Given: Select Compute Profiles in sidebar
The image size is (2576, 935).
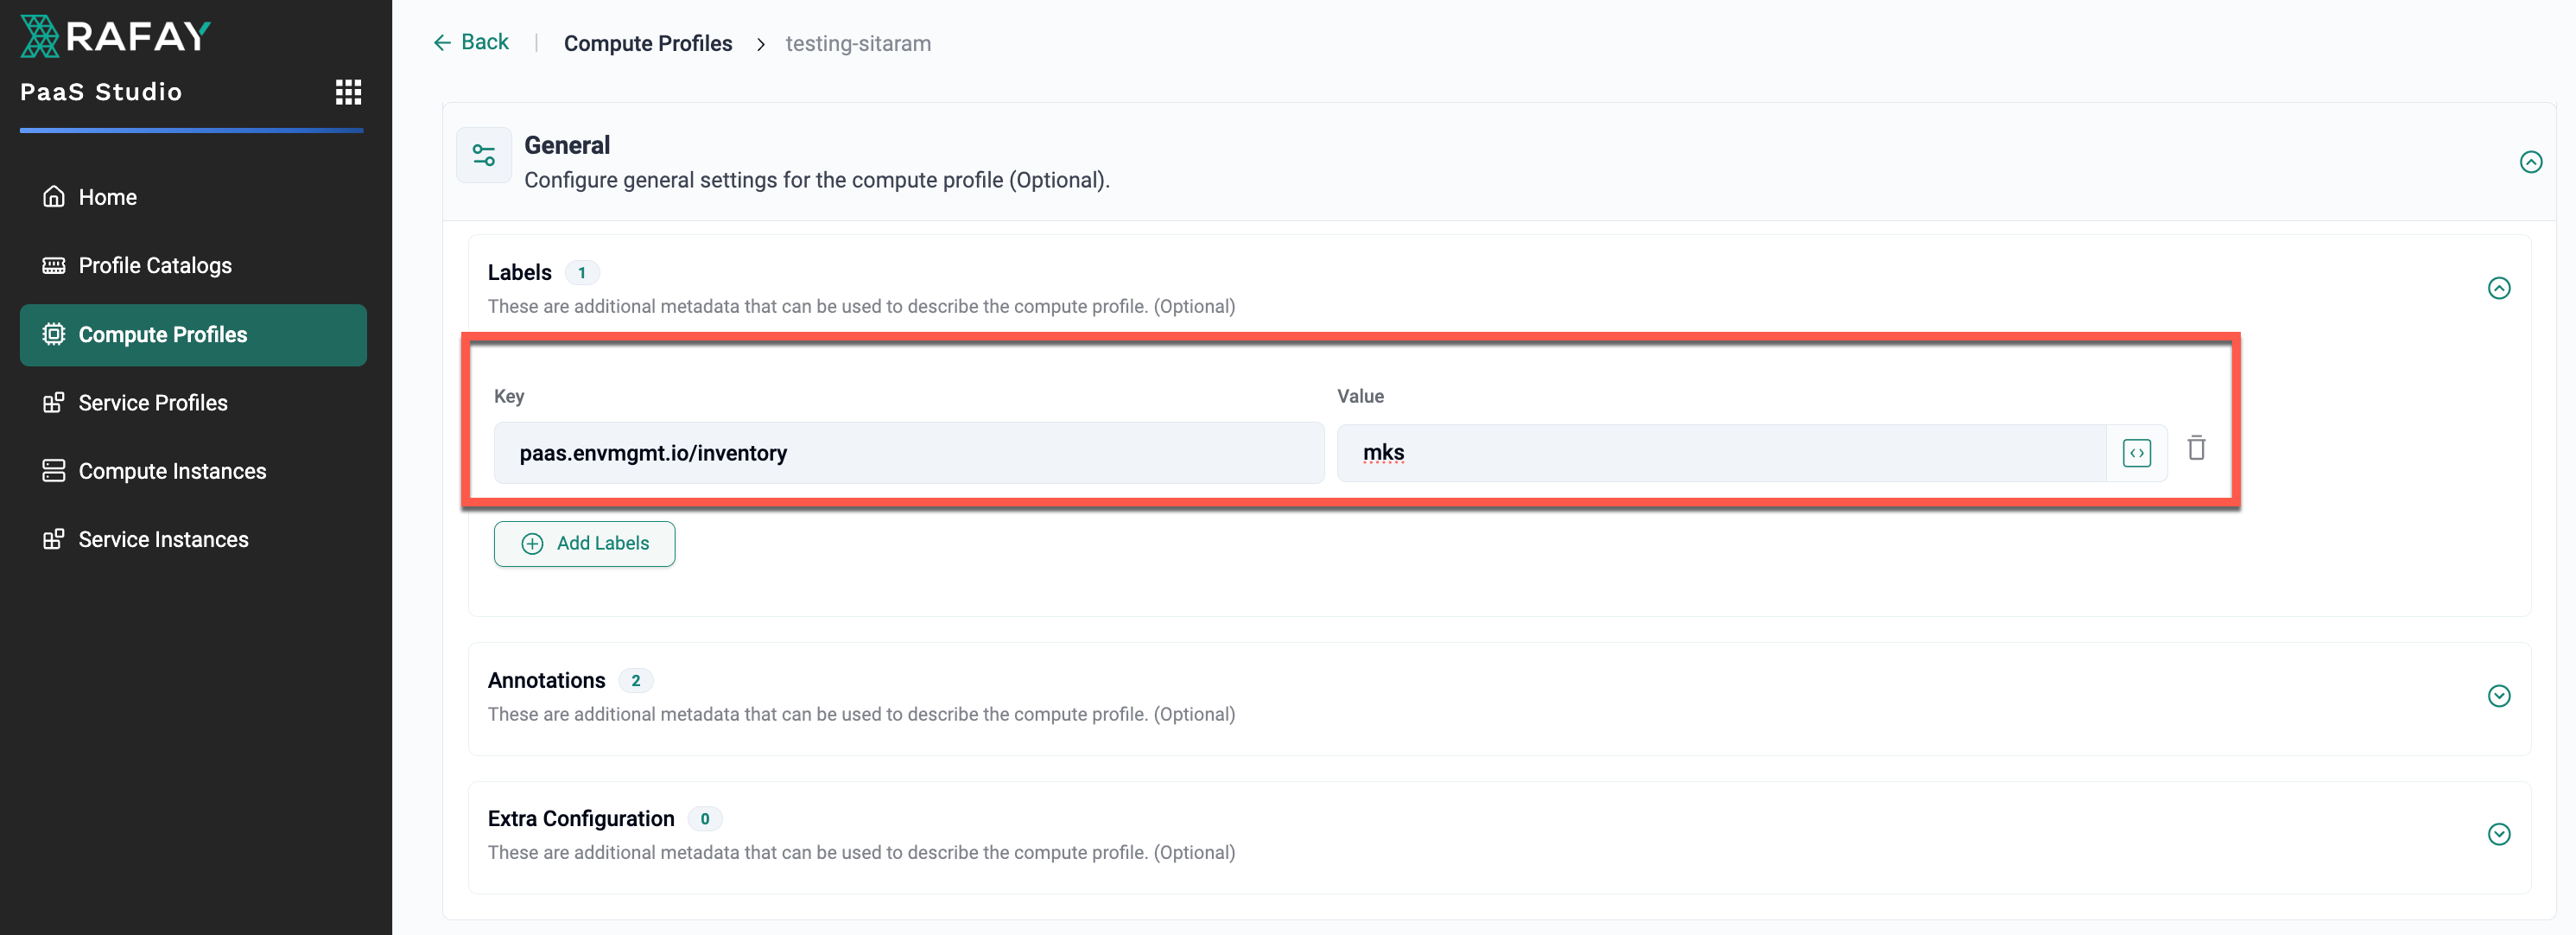Looking at the screenshot, I should coord(193,335).
